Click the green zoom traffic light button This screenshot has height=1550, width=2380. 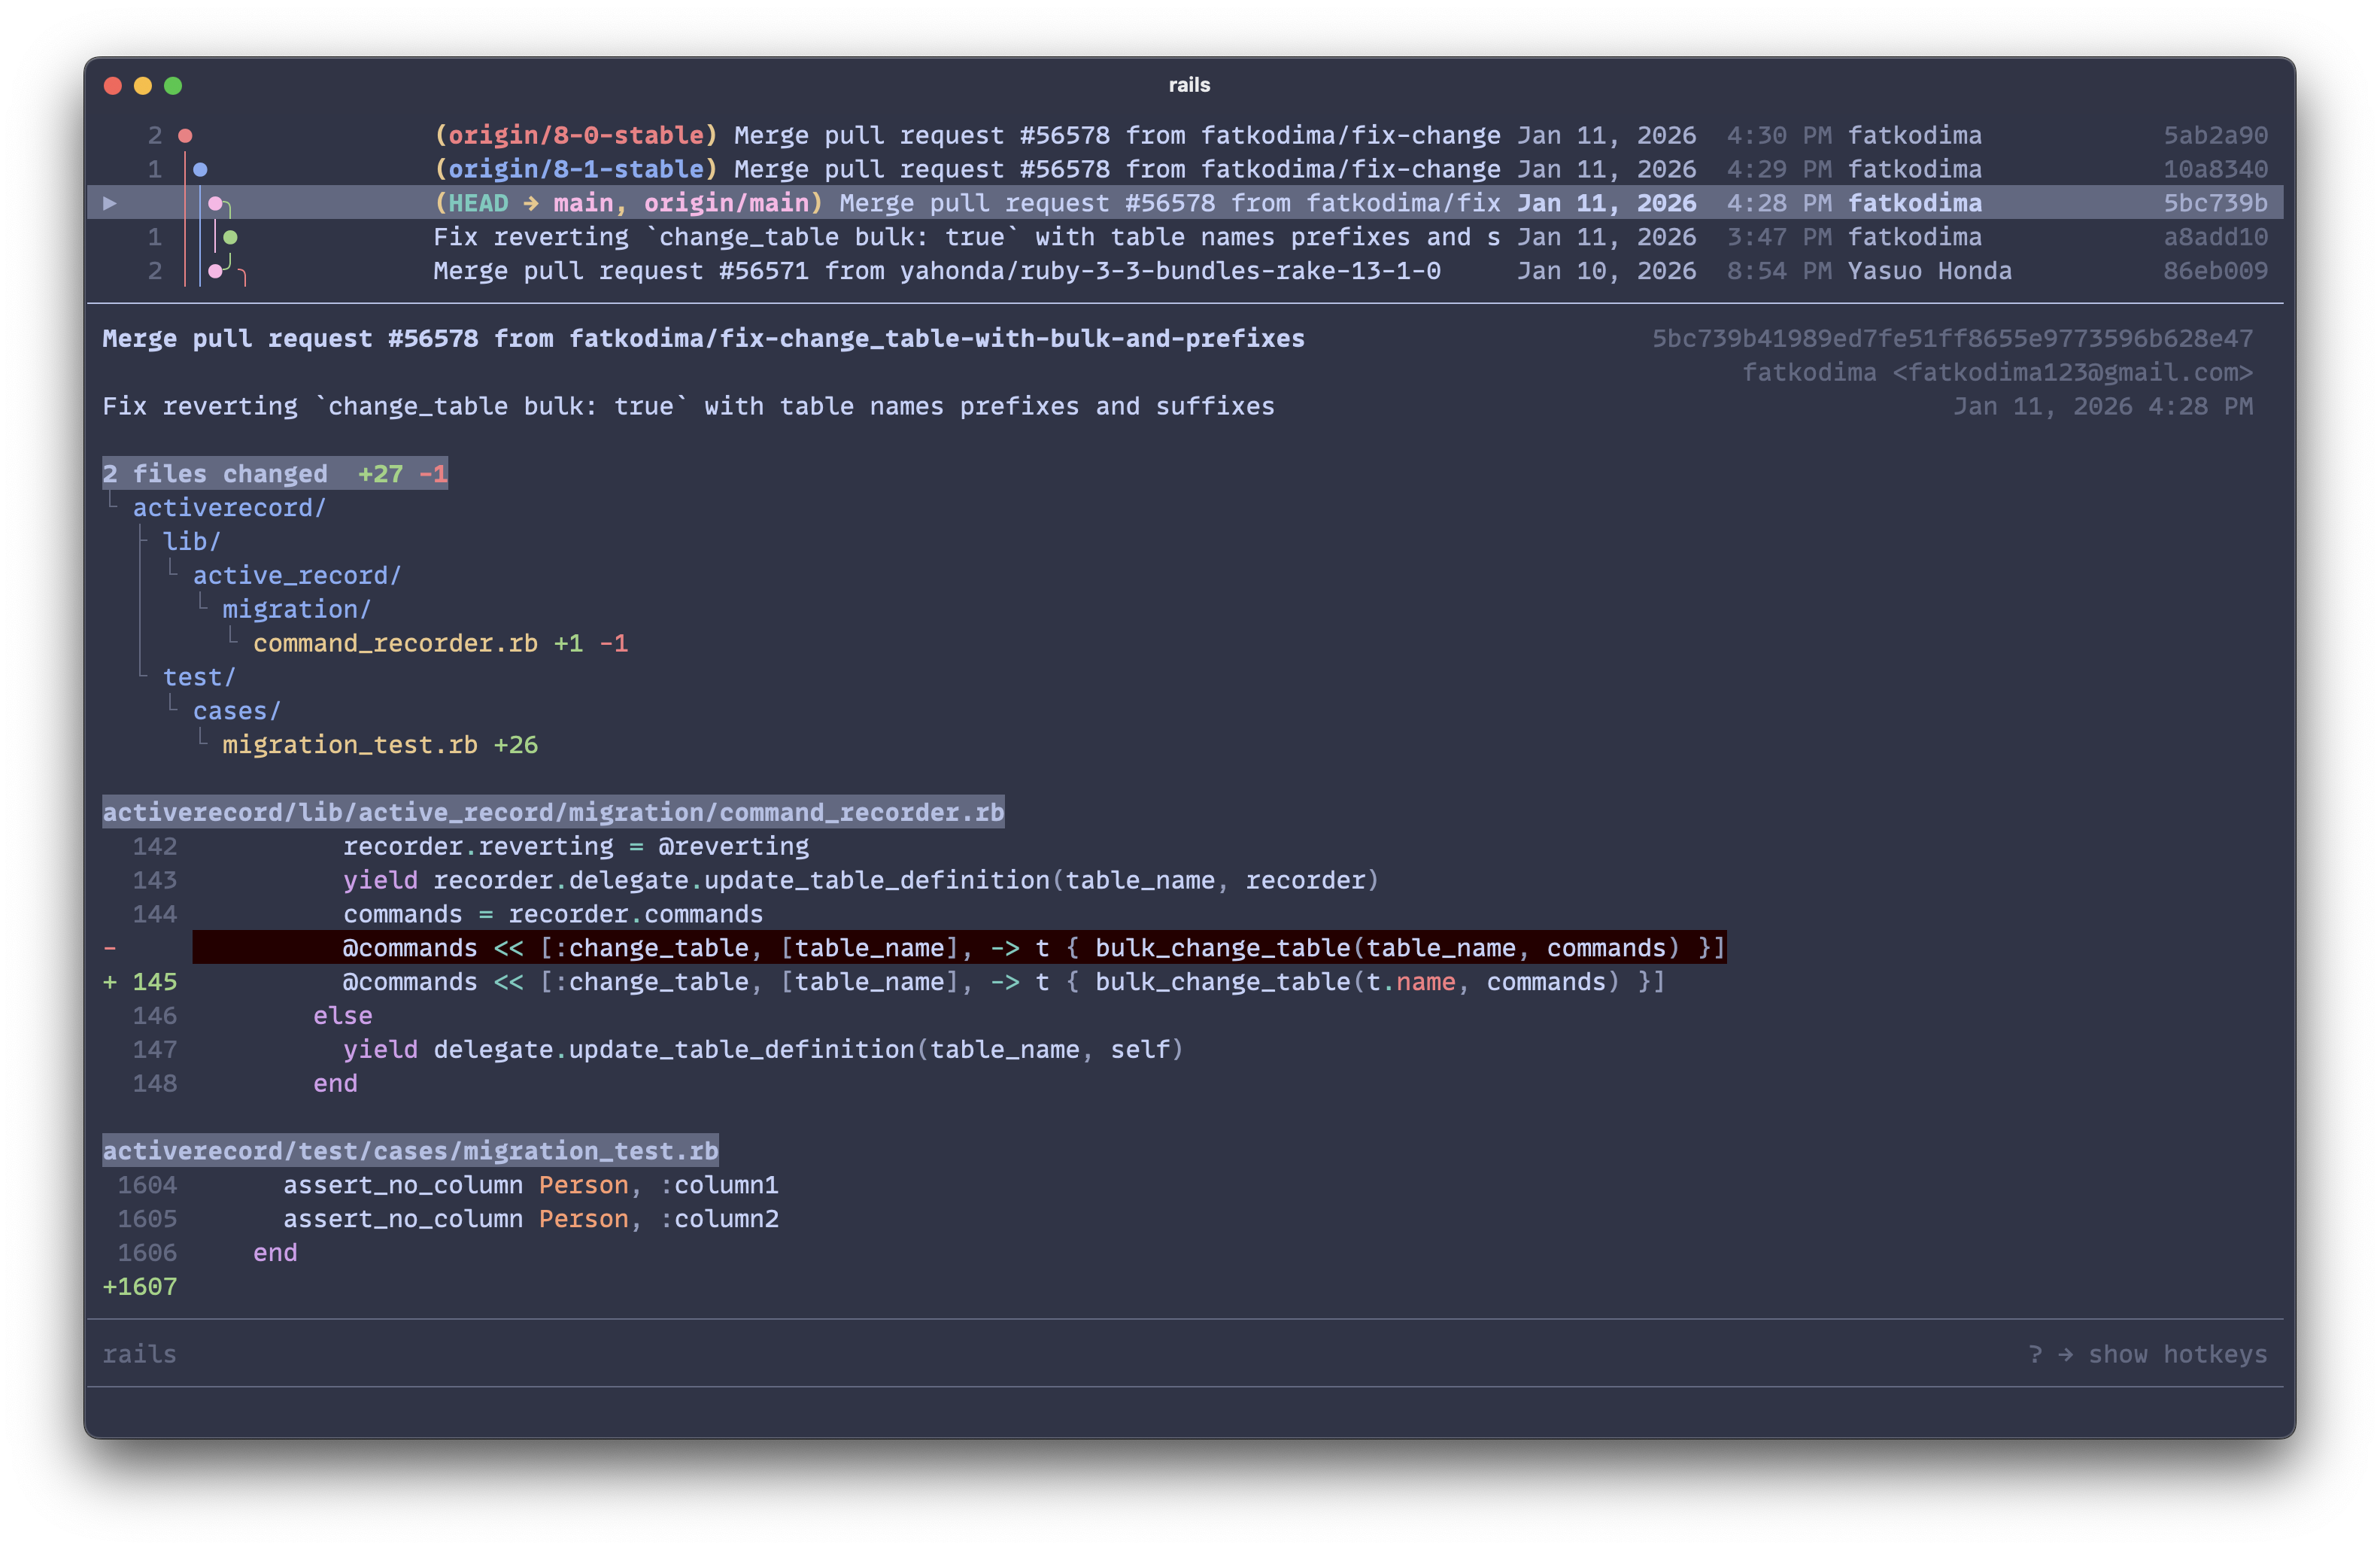[x=173, y=85]
